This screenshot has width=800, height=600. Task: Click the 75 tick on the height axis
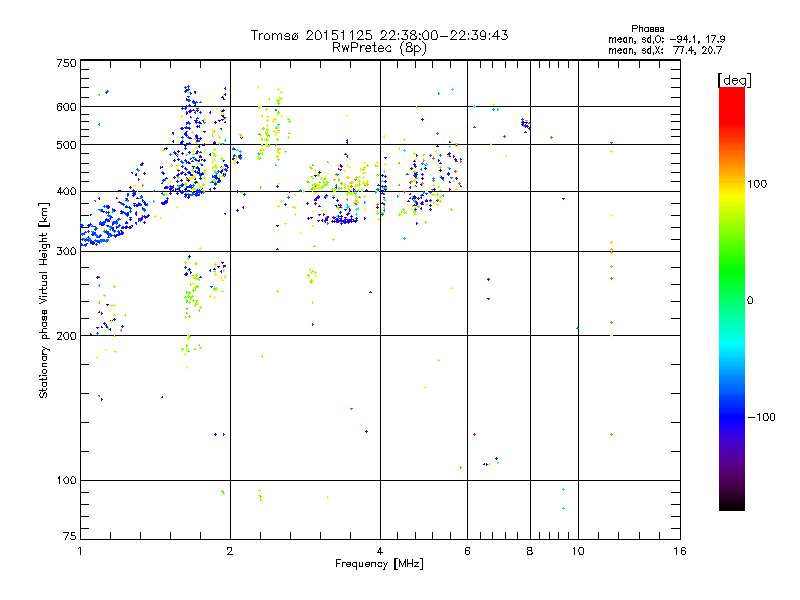tap(68, 538)
